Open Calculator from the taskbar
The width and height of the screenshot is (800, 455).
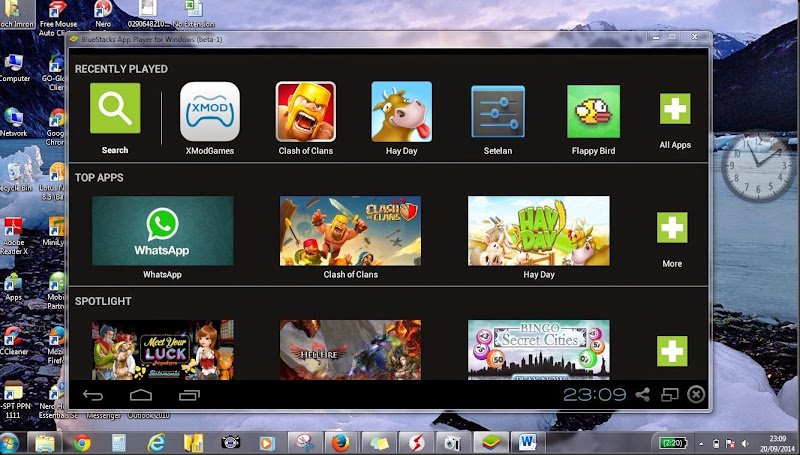click(118, 443)
